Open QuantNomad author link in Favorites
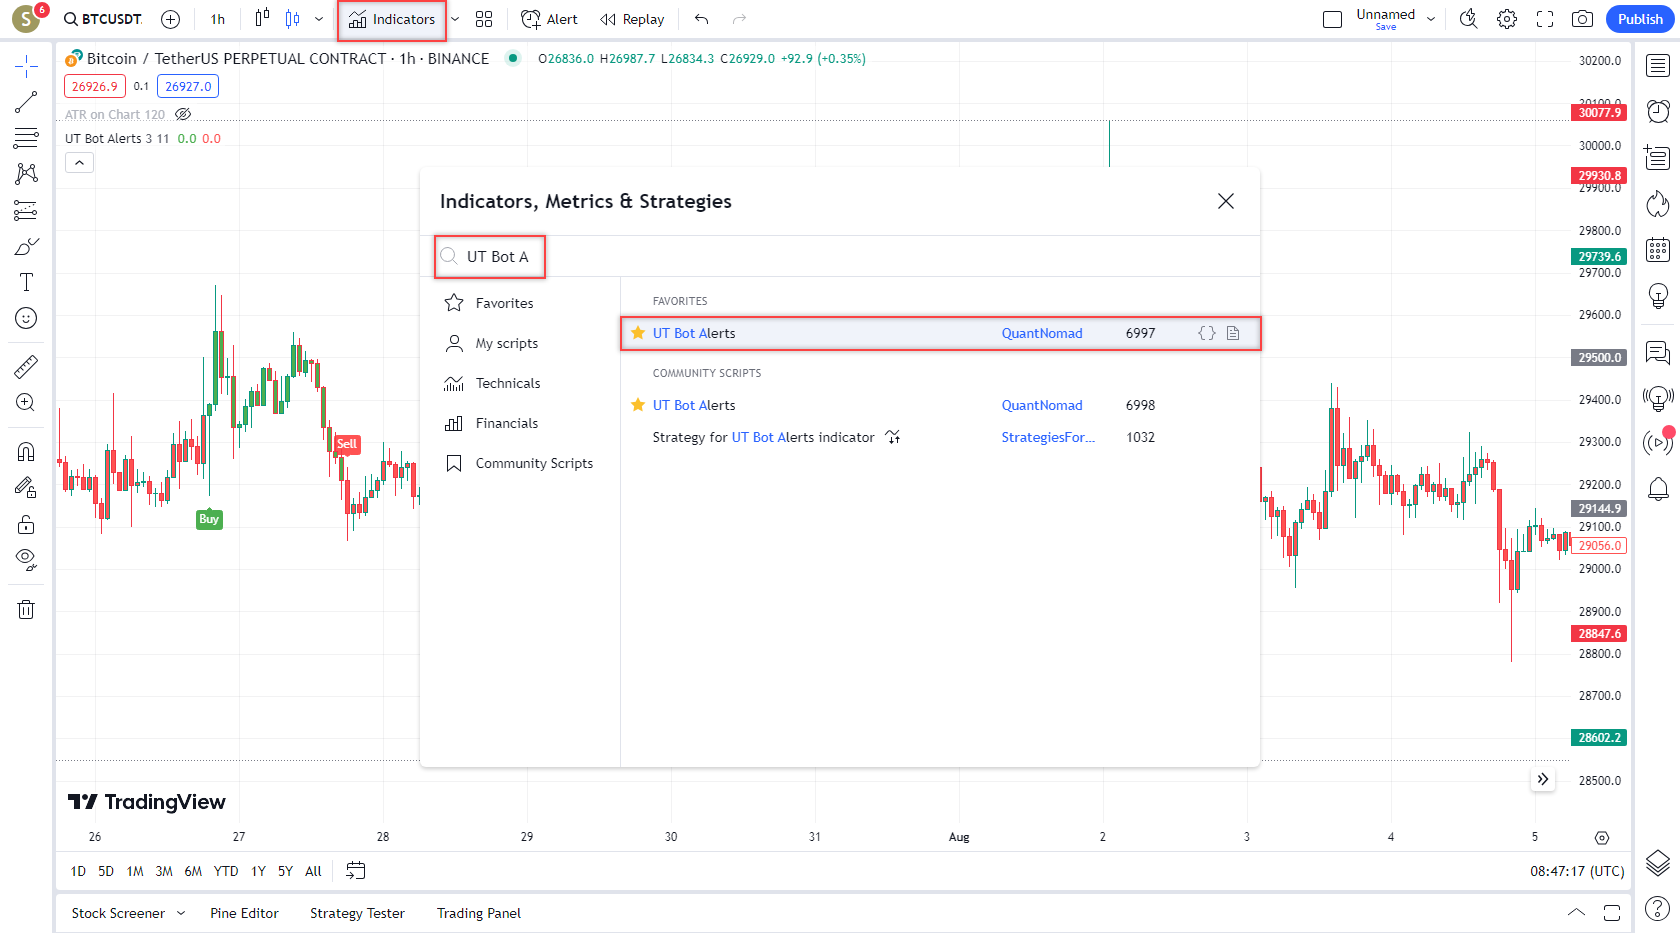The width and height of the screenshot is (1680, 933). (x=1041, y=333)
